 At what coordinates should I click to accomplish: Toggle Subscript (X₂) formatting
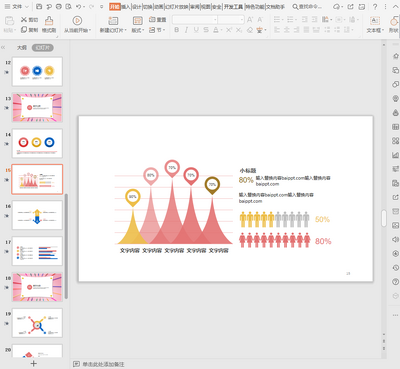(239, 30)
